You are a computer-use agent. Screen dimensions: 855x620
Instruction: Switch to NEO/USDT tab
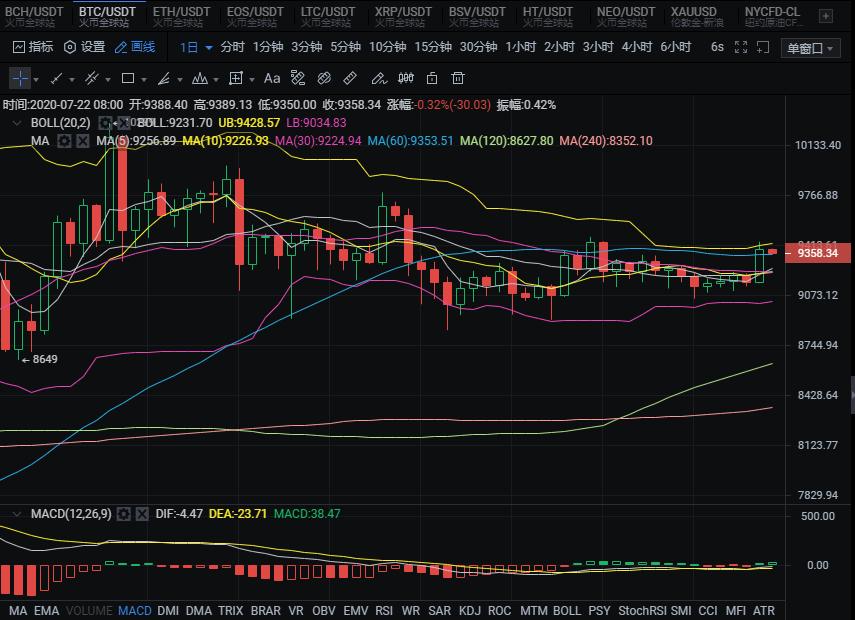pyautogui.click(x=625, y=16)
